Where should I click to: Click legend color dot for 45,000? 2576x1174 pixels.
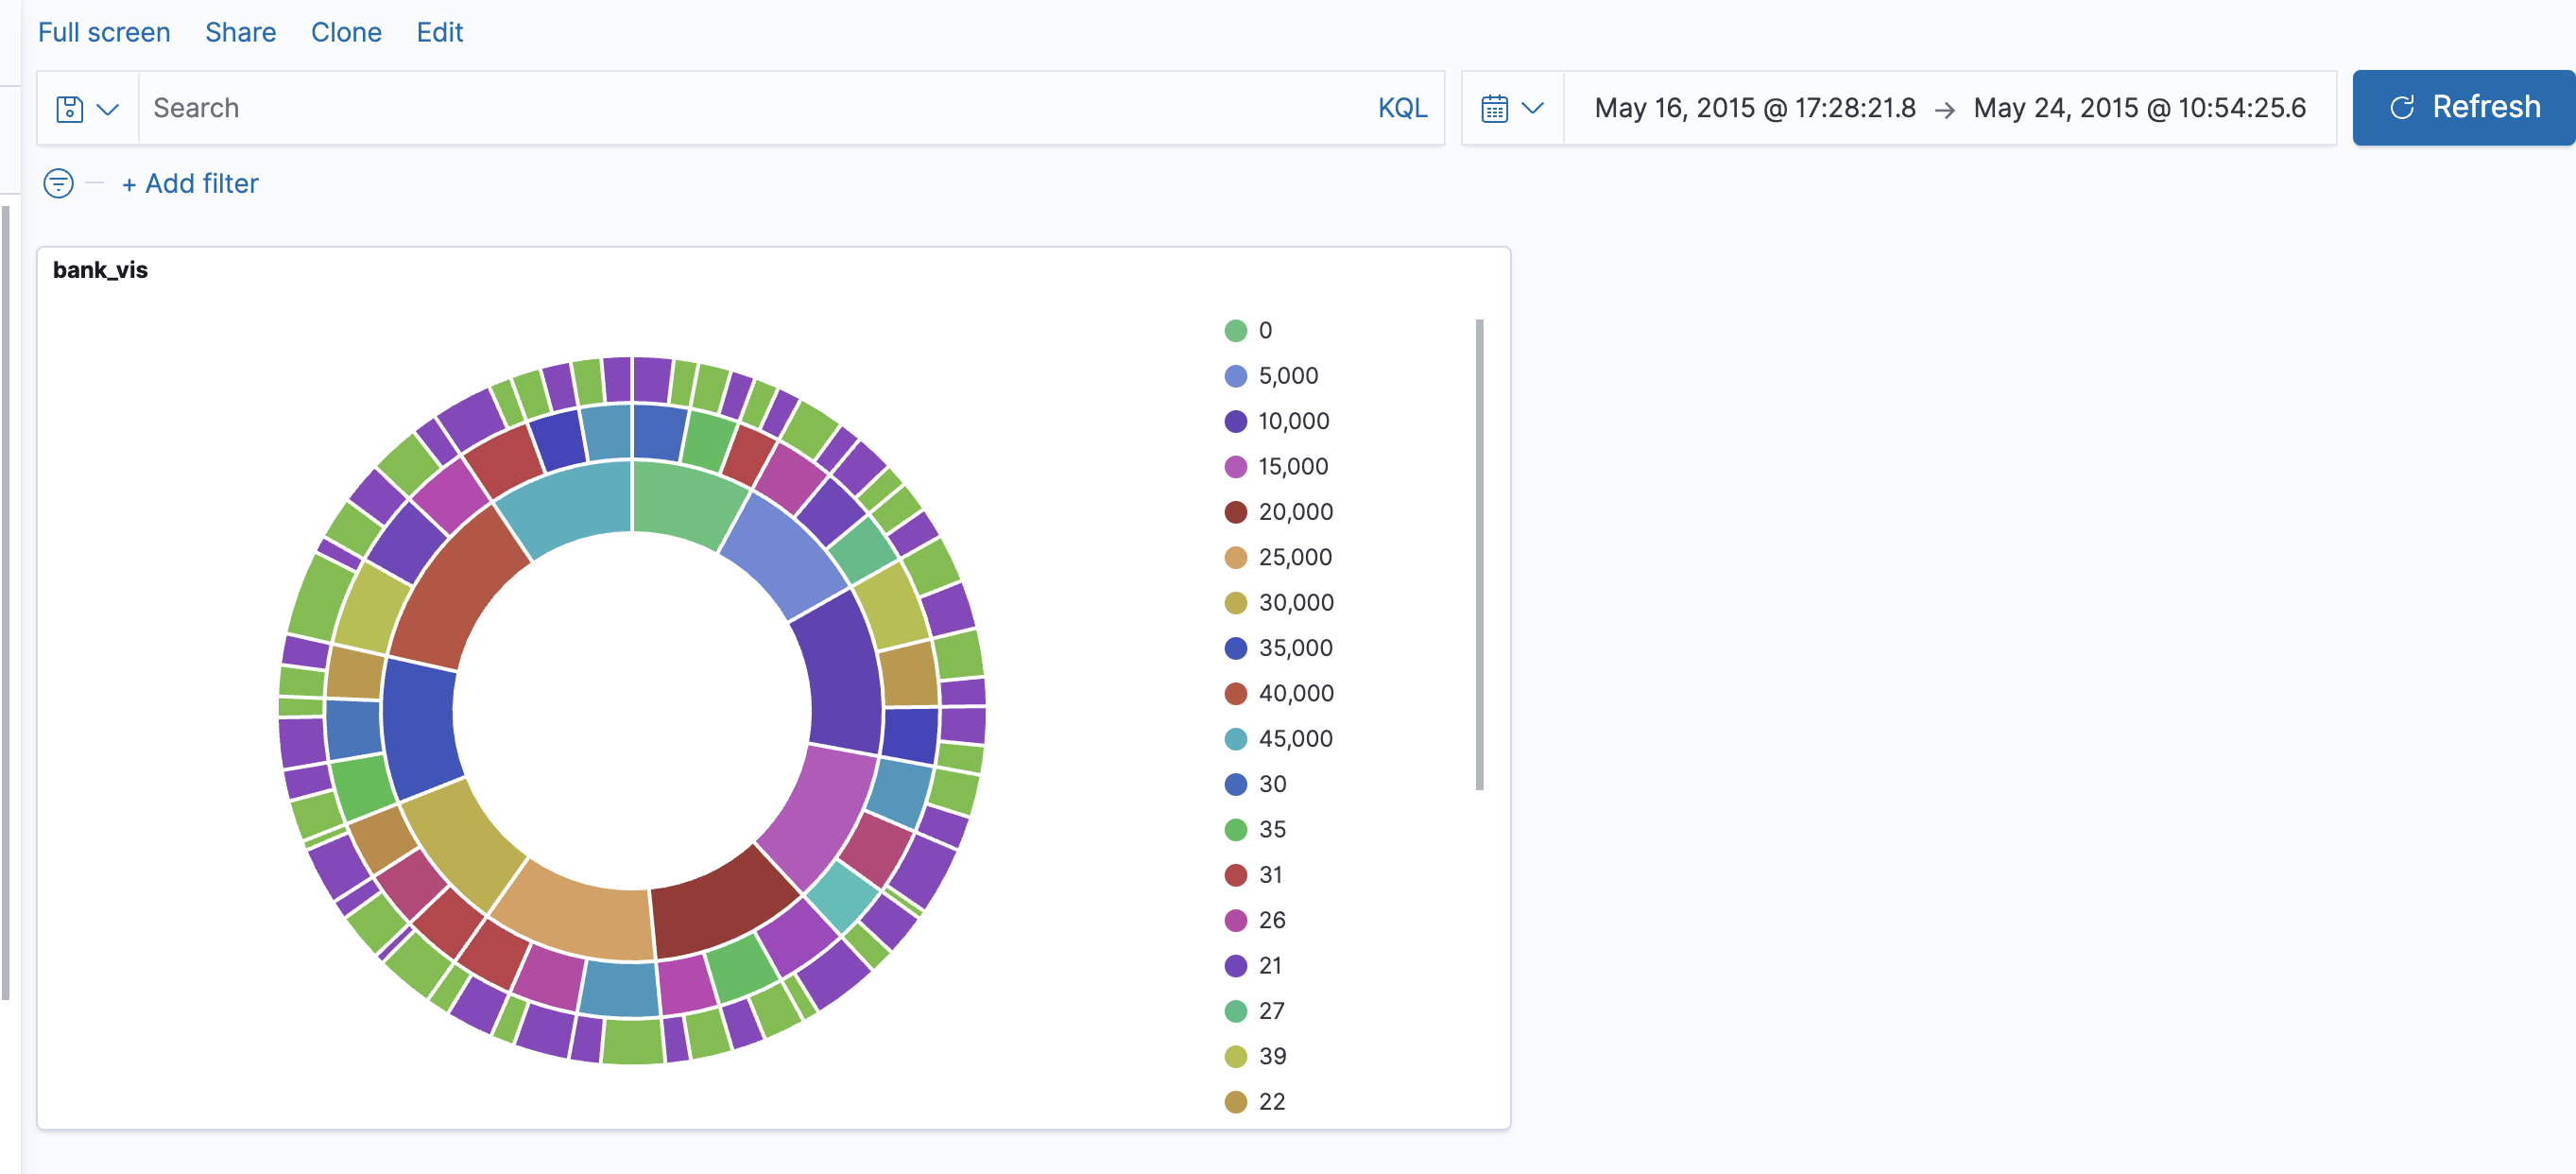coord(1236,738)
